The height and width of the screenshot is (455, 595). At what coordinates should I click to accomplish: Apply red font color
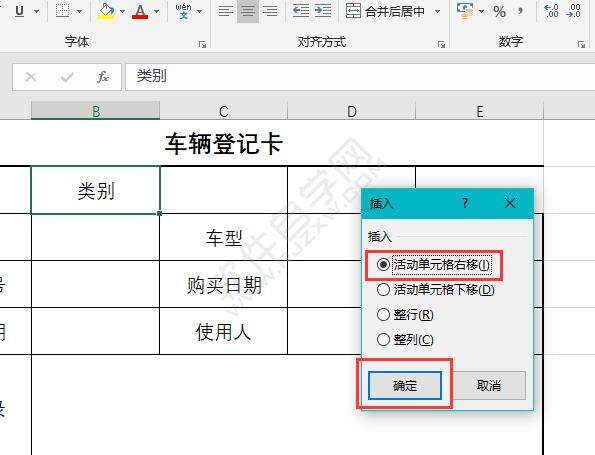point(140,11)
